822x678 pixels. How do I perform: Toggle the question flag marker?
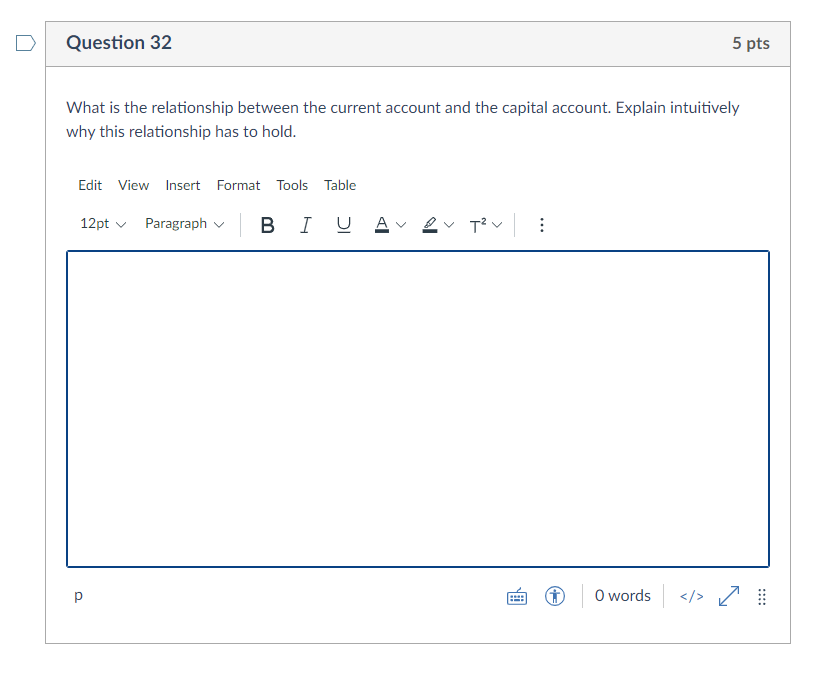pyautogui.click(x=25, y=42)
